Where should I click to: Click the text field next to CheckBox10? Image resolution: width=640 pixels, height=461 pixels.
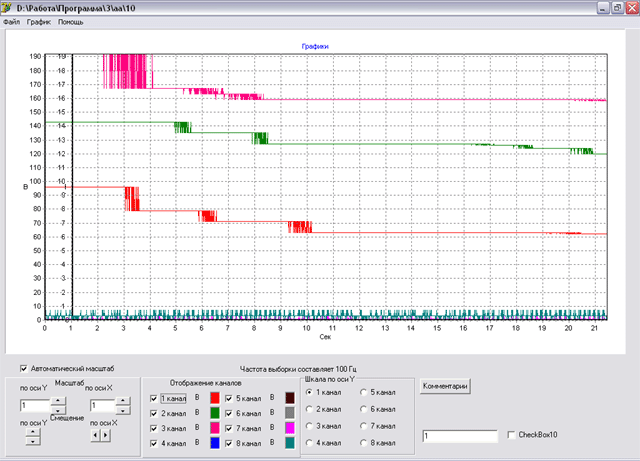pyautogui.click(x=461, y=437)
